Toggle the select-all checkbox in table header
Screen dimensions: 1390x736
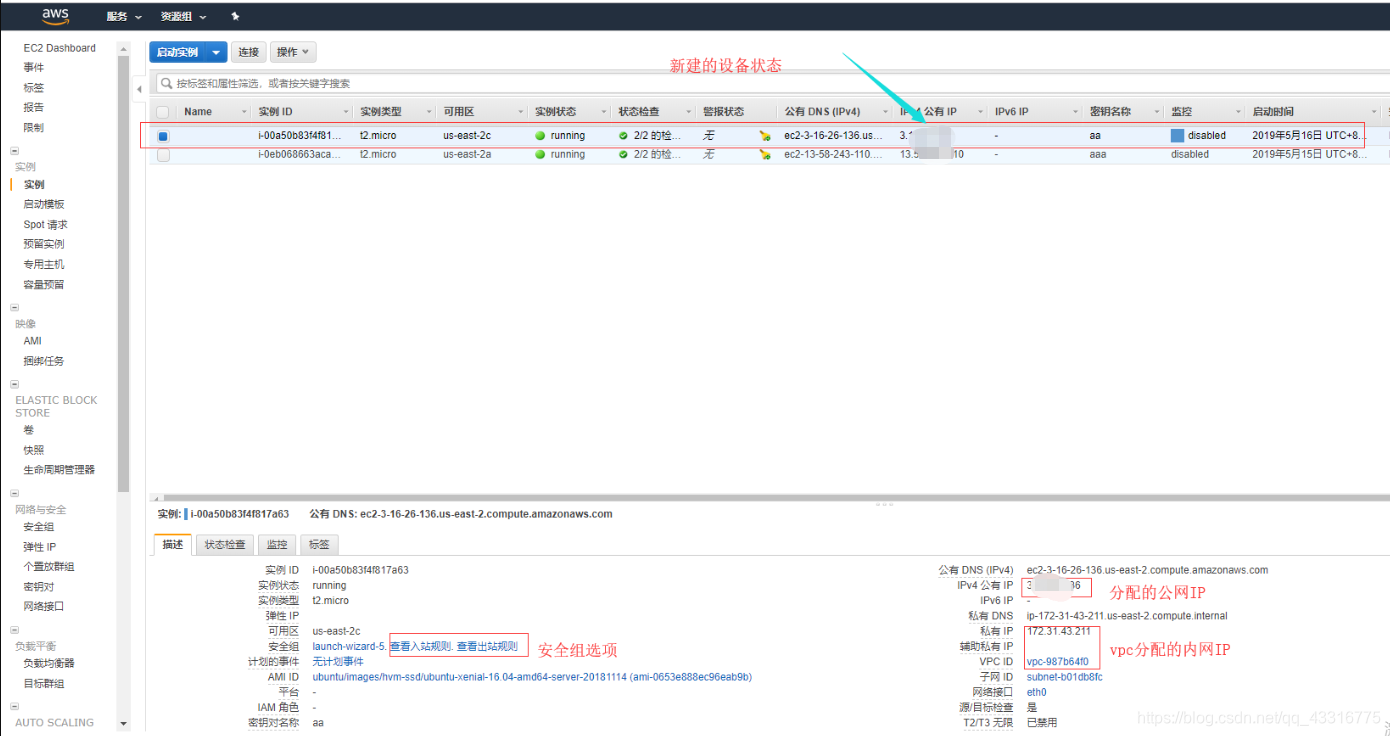coord(163,112)
